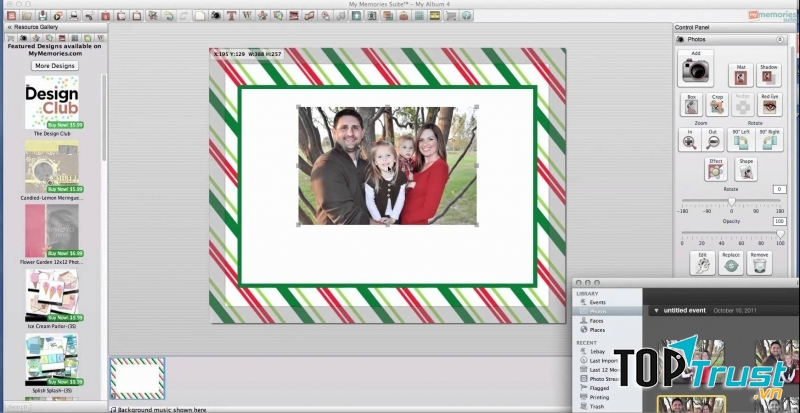Viewport: 800px width, 413px height.
Task: Click Zoom Out magnifier button
Action: click(713, 140)
